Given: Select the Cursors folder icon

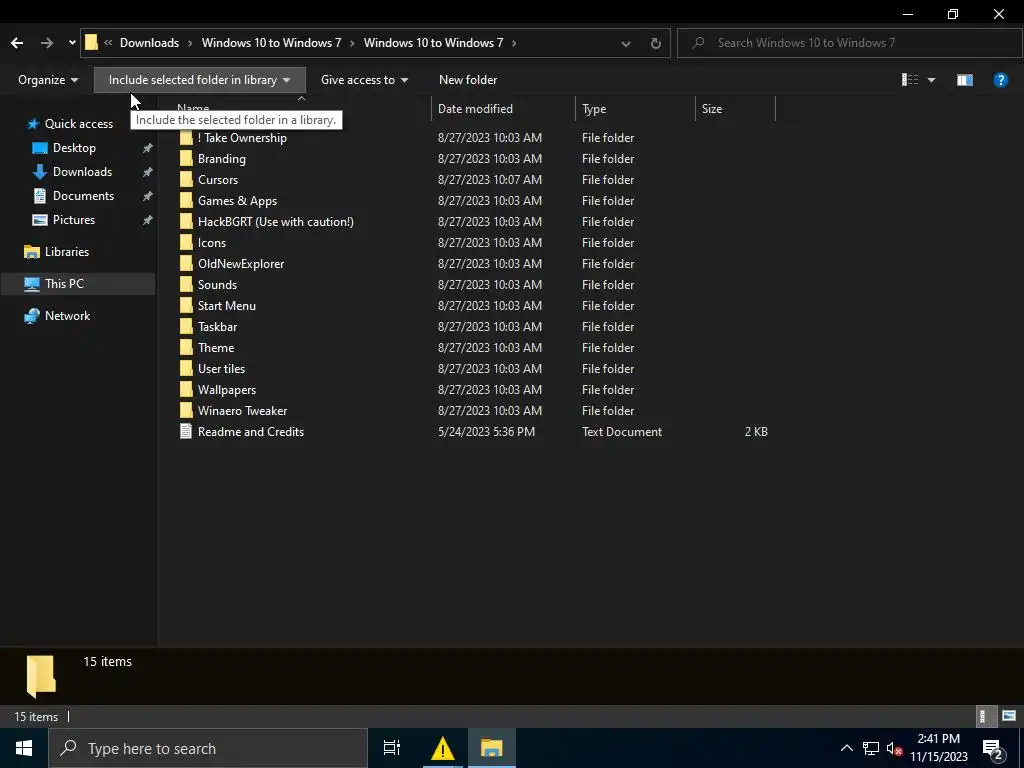Looking at the screenshot, I should (187, 180).
